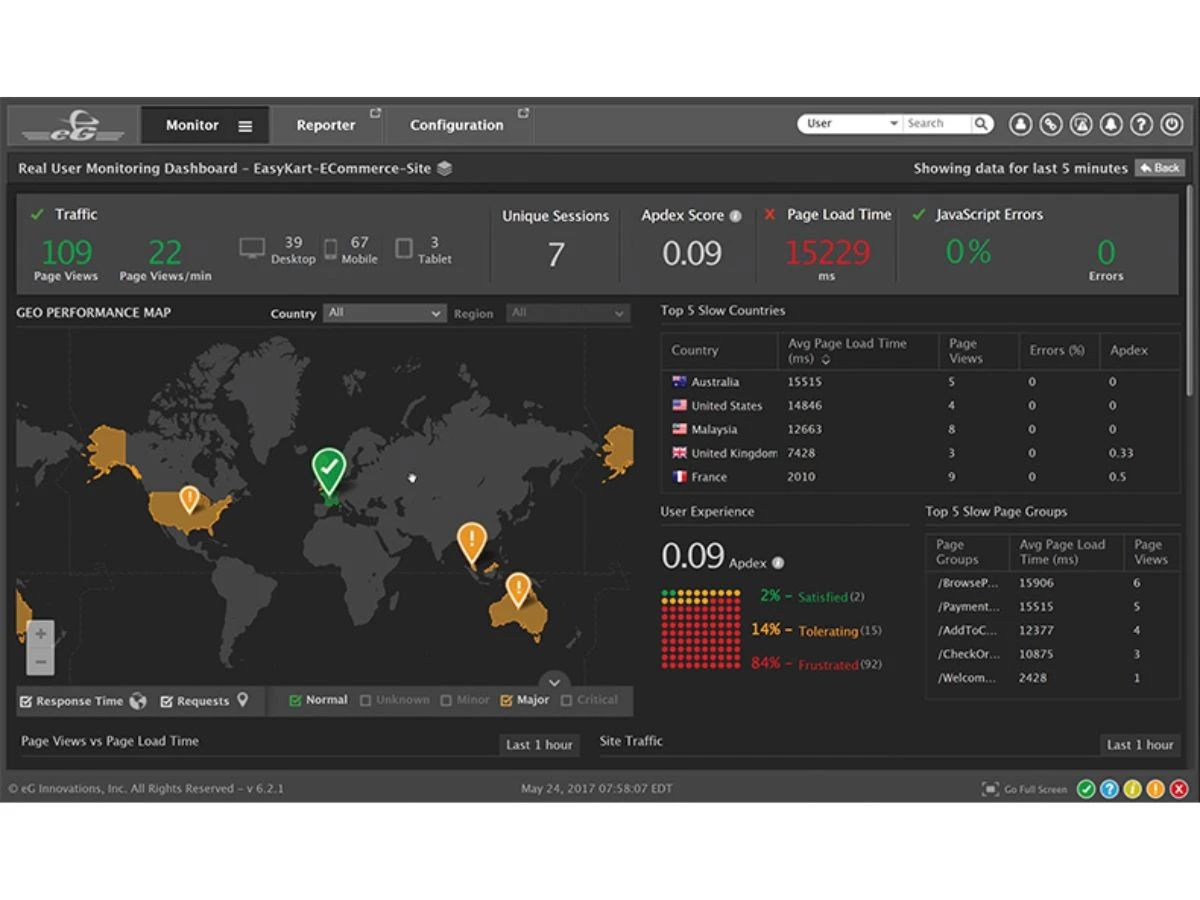
Task: Open Last 1 hour selector for Page Views chart
Action: click(x=539, y=745)
